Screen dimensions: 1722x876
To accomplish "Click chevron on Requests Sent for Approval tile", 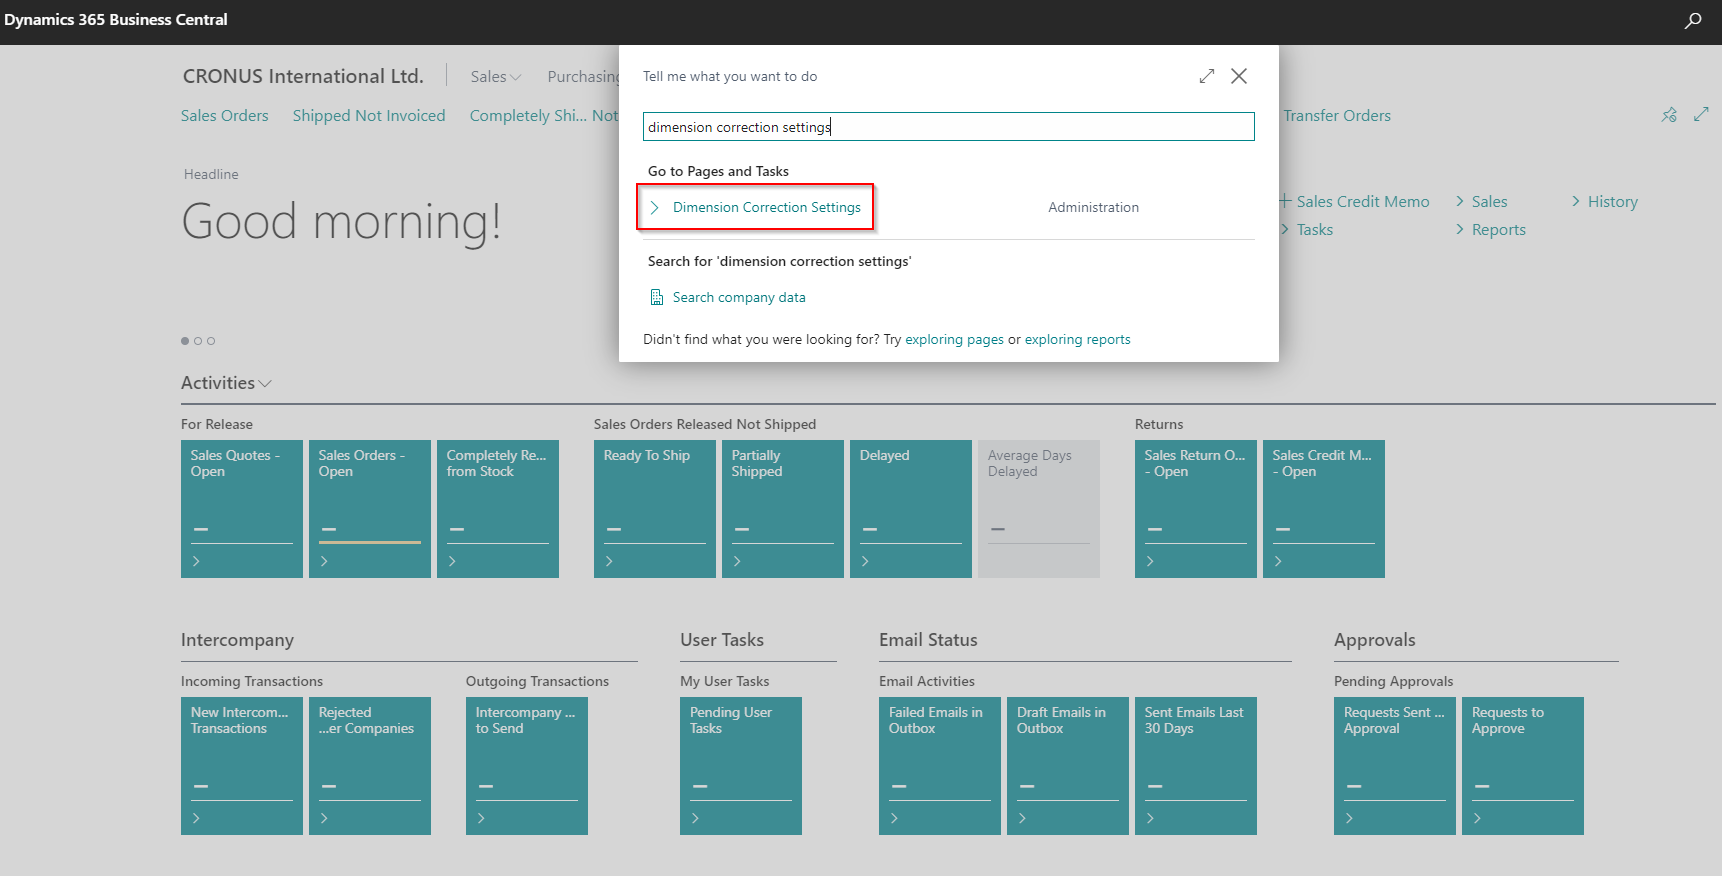I will click(1349, 818).
